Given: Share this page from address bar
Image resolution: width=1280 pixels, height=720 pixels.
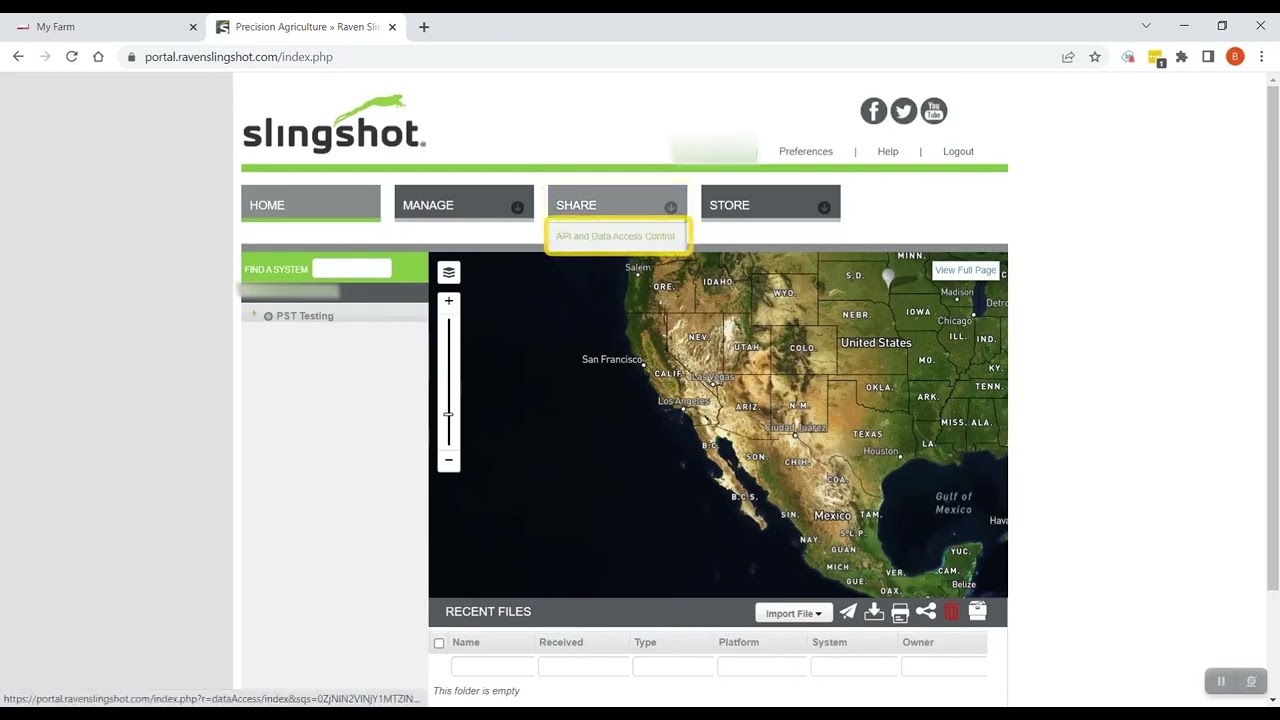Looking at the screenshot, I should (x=1068, y=57).
